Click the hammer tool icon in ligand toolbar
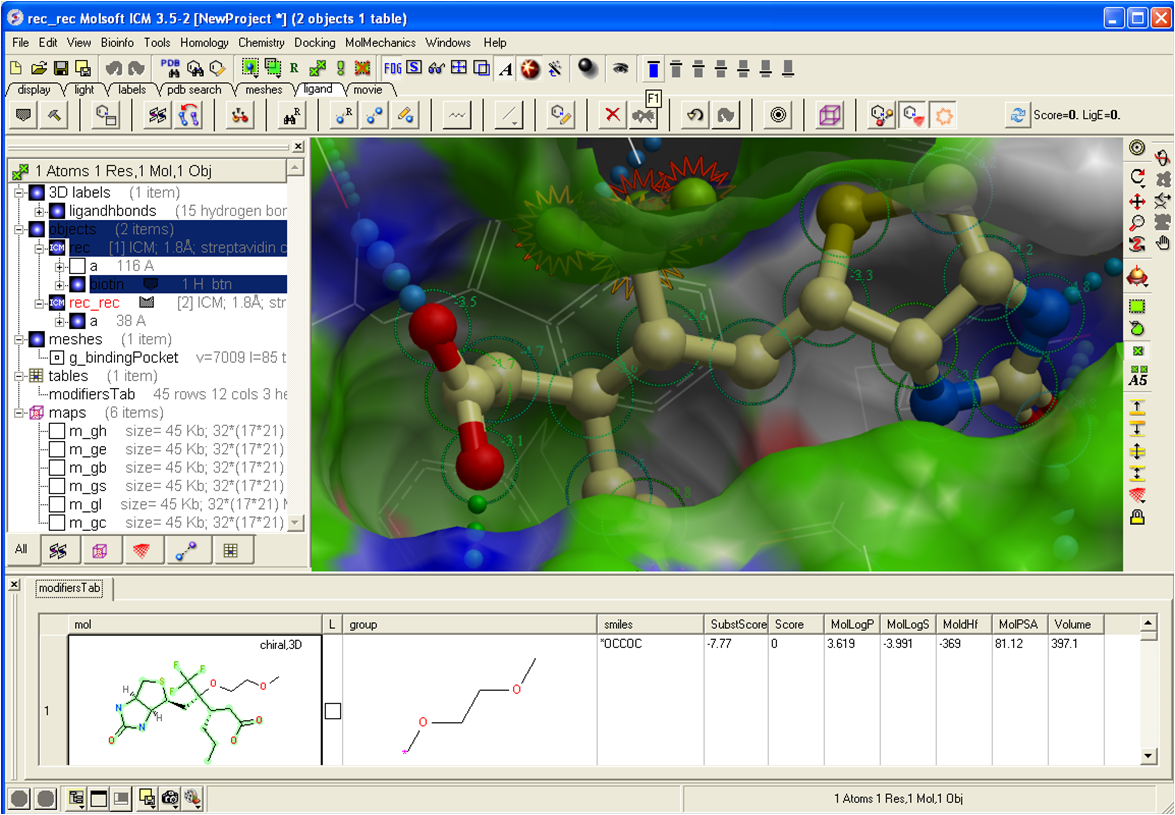Screen dimensions: 1175x815 (x=55, y=116)
